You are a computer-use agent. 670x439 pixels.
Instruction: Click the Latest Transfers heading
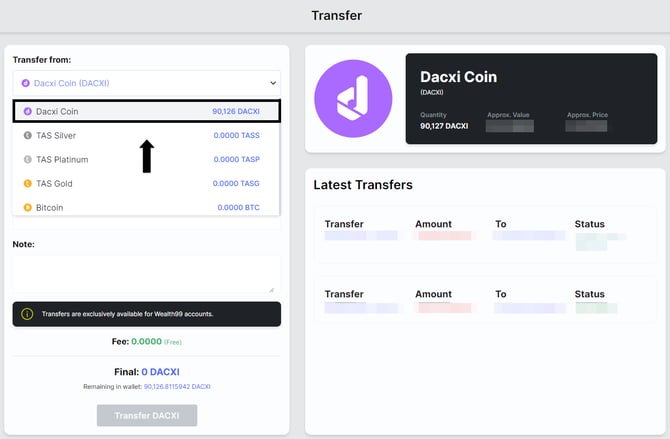click(363, 185)
